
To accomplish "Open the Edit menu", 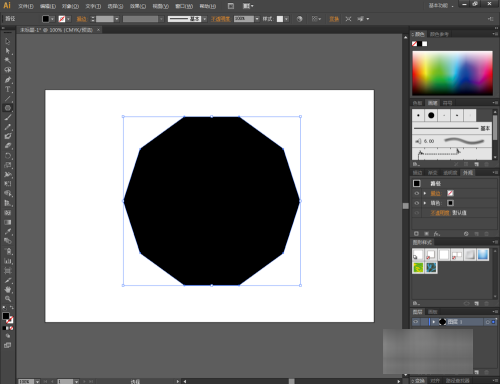I will (x=48, y=6).
